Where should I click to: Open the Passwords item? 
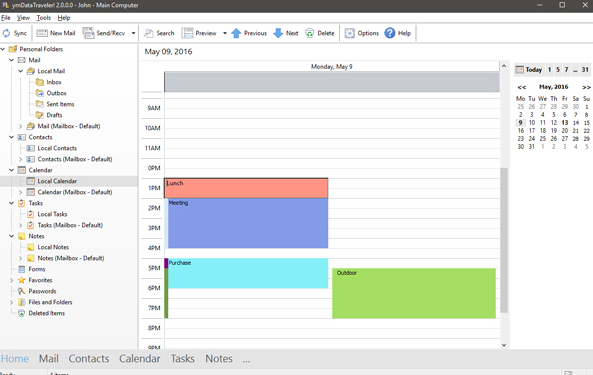[42, 291]
